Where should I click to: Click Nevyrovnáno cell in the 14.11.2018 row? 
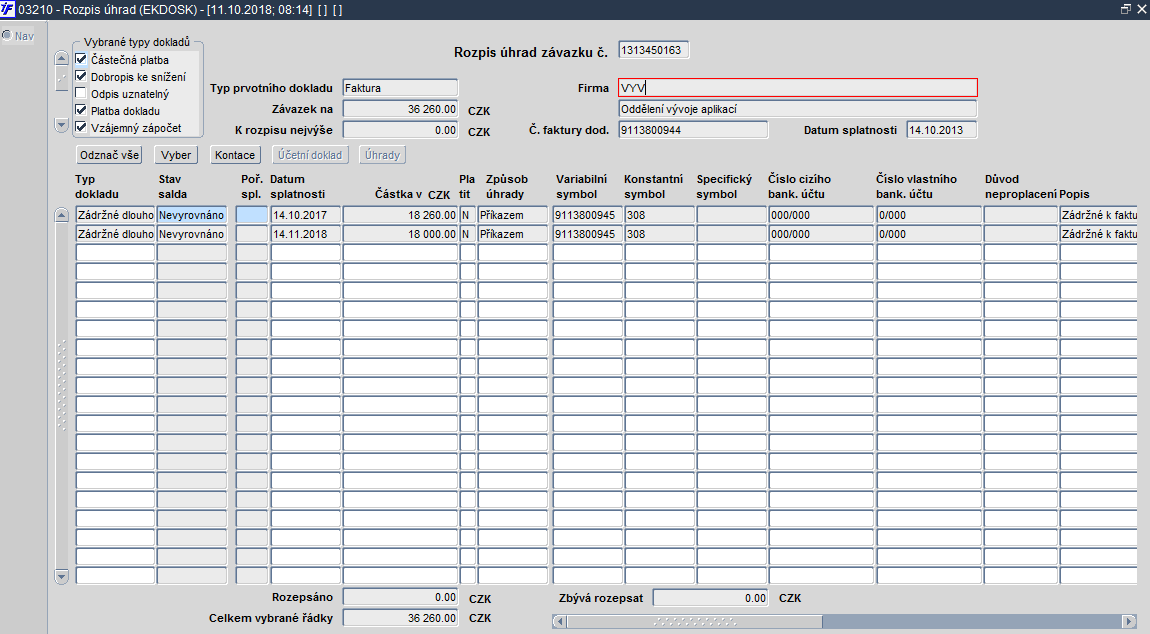[x=192, y=234]
